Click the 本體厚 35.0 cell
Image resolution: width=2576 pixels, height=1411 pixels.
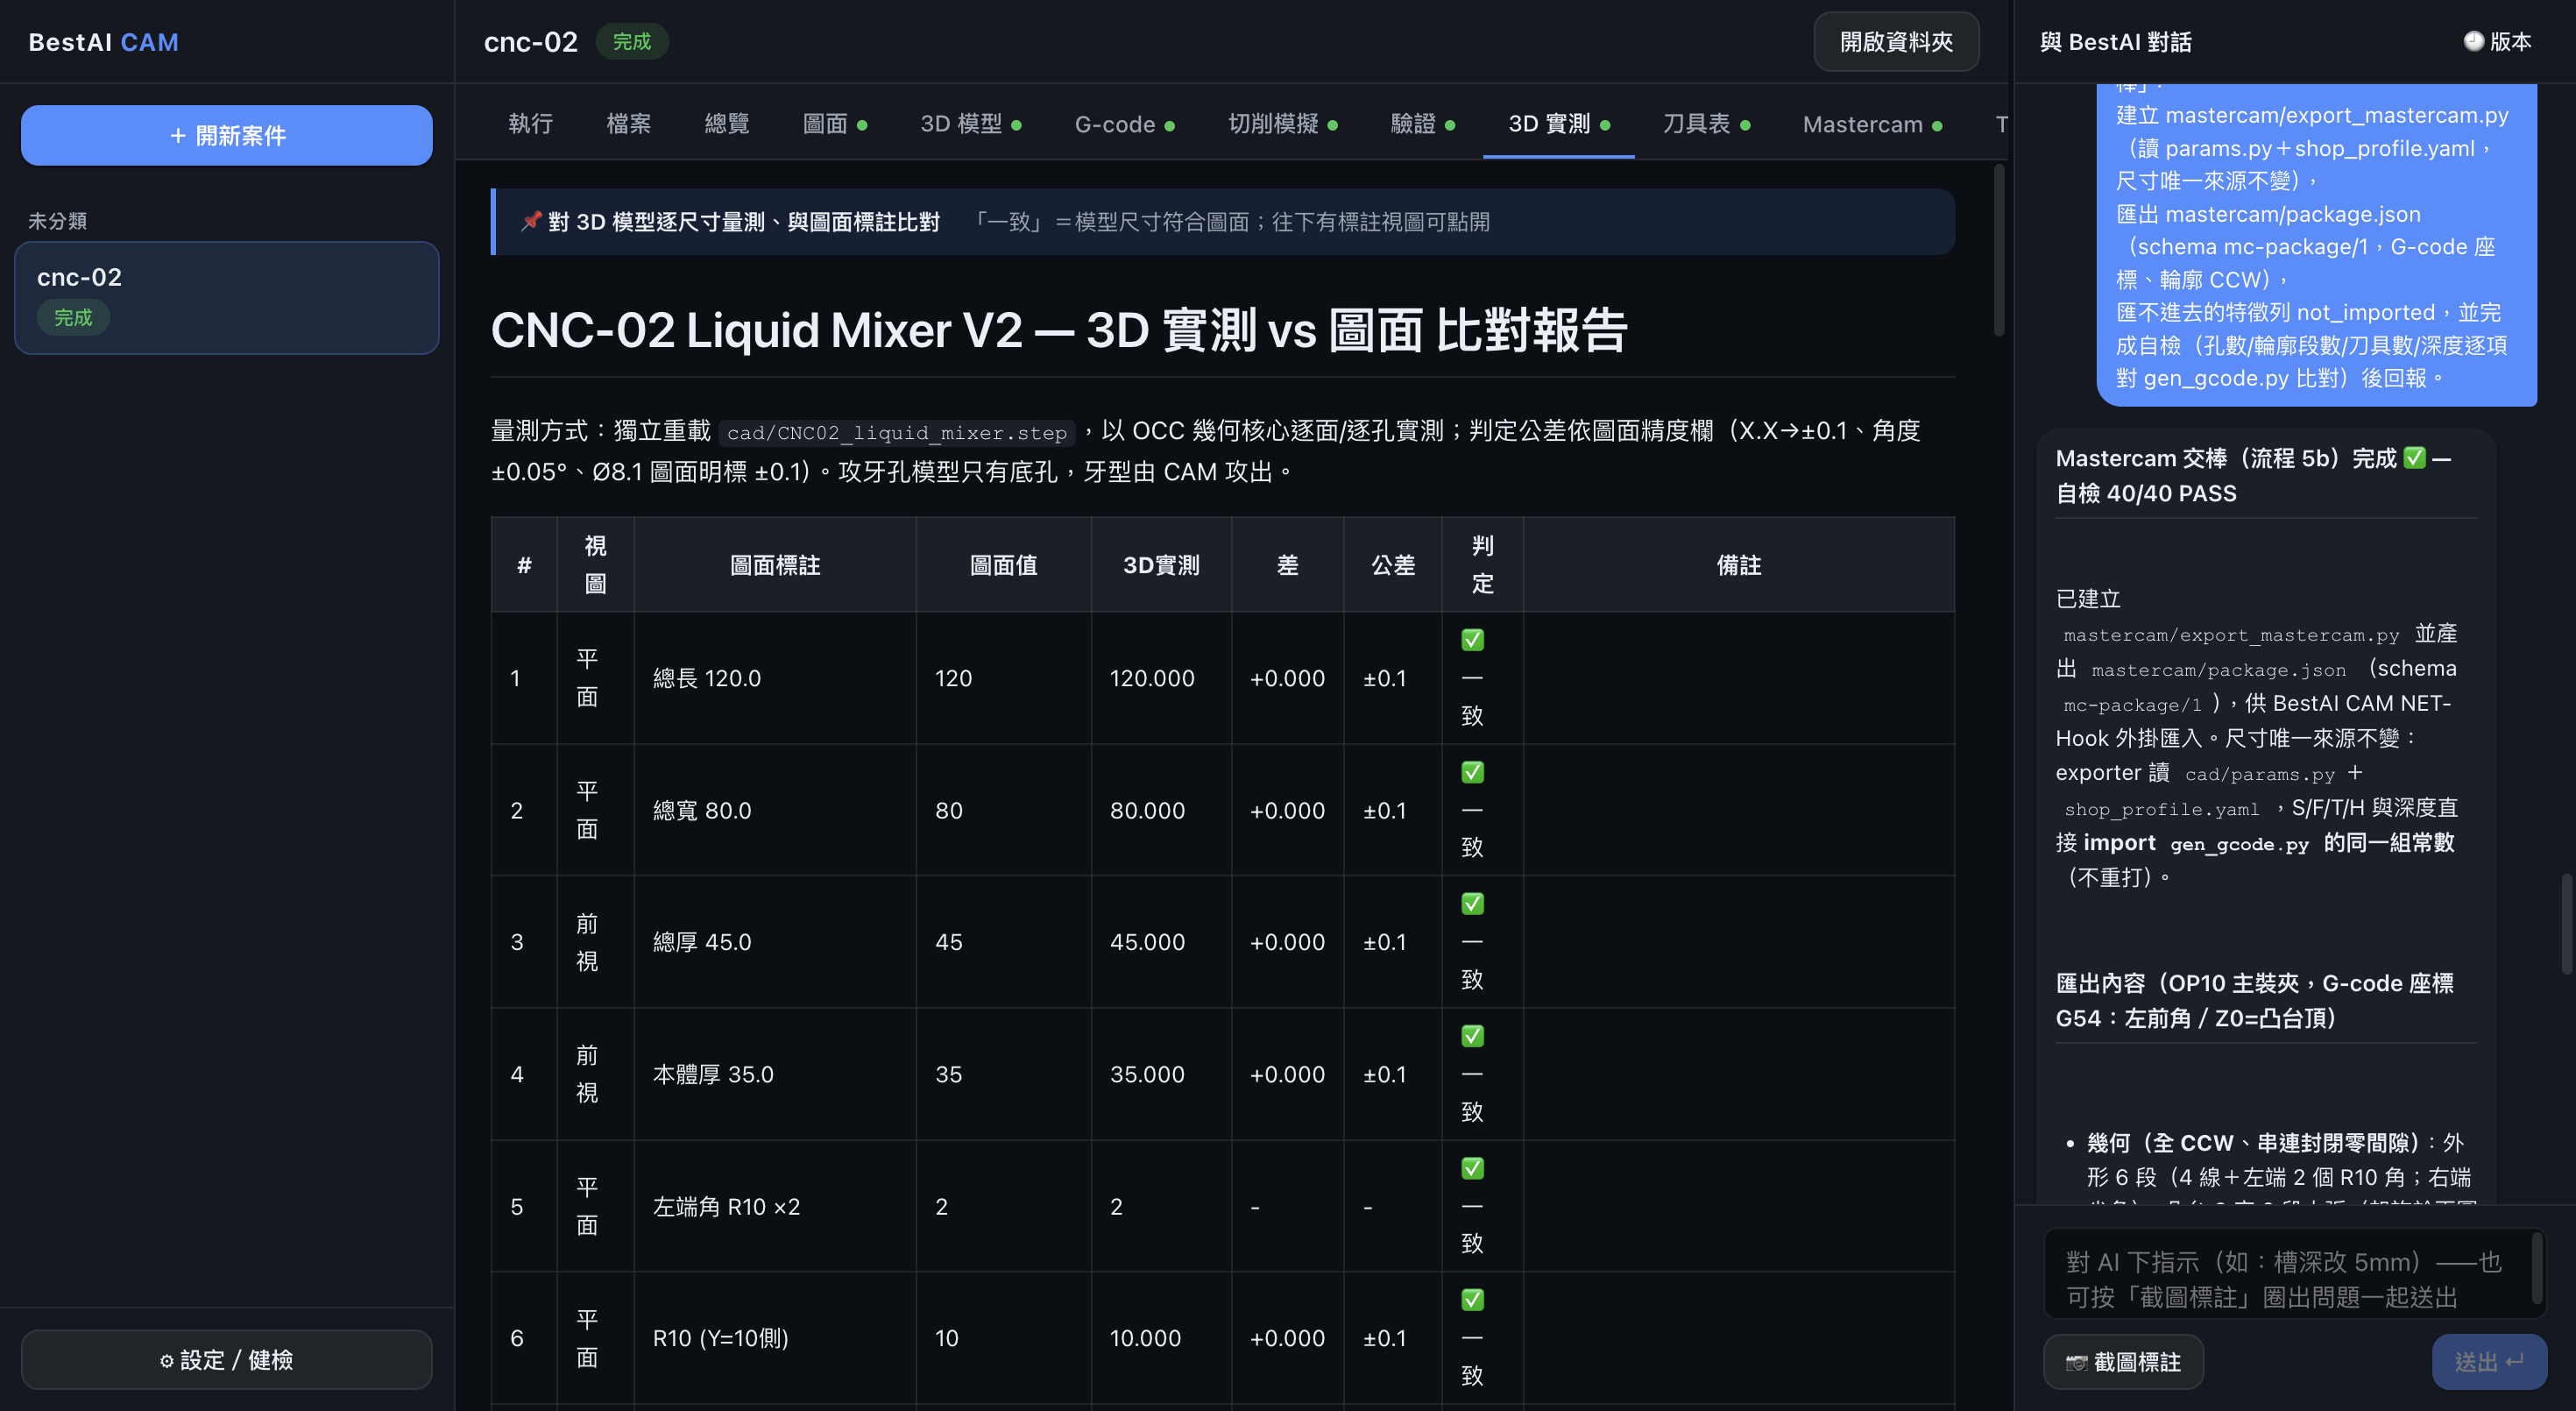775,1074
